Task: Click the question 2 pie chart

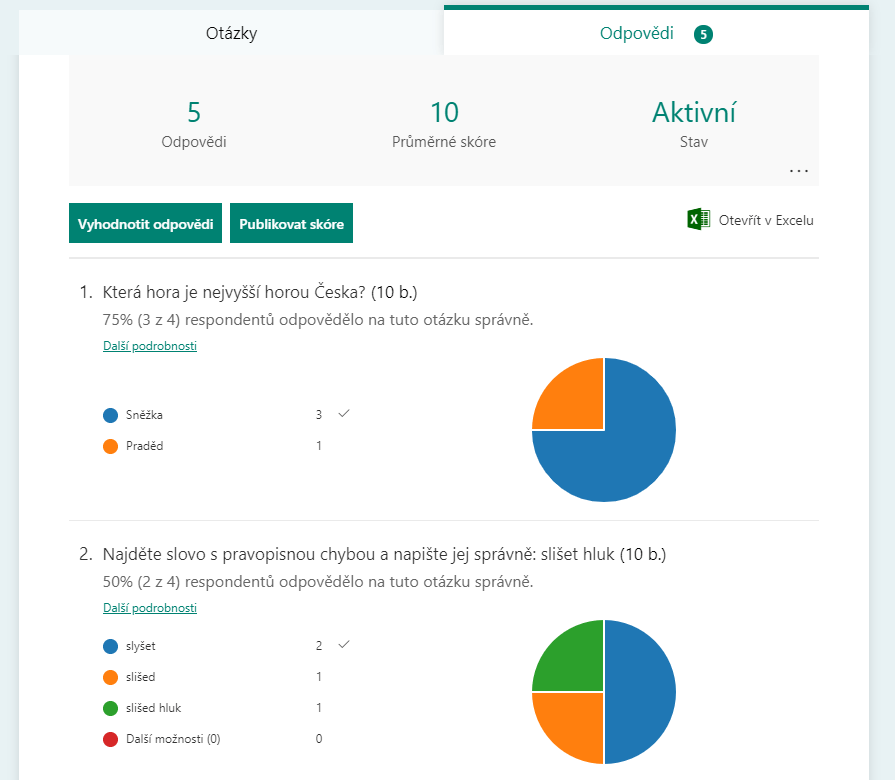Action: (x=604, y=692)
